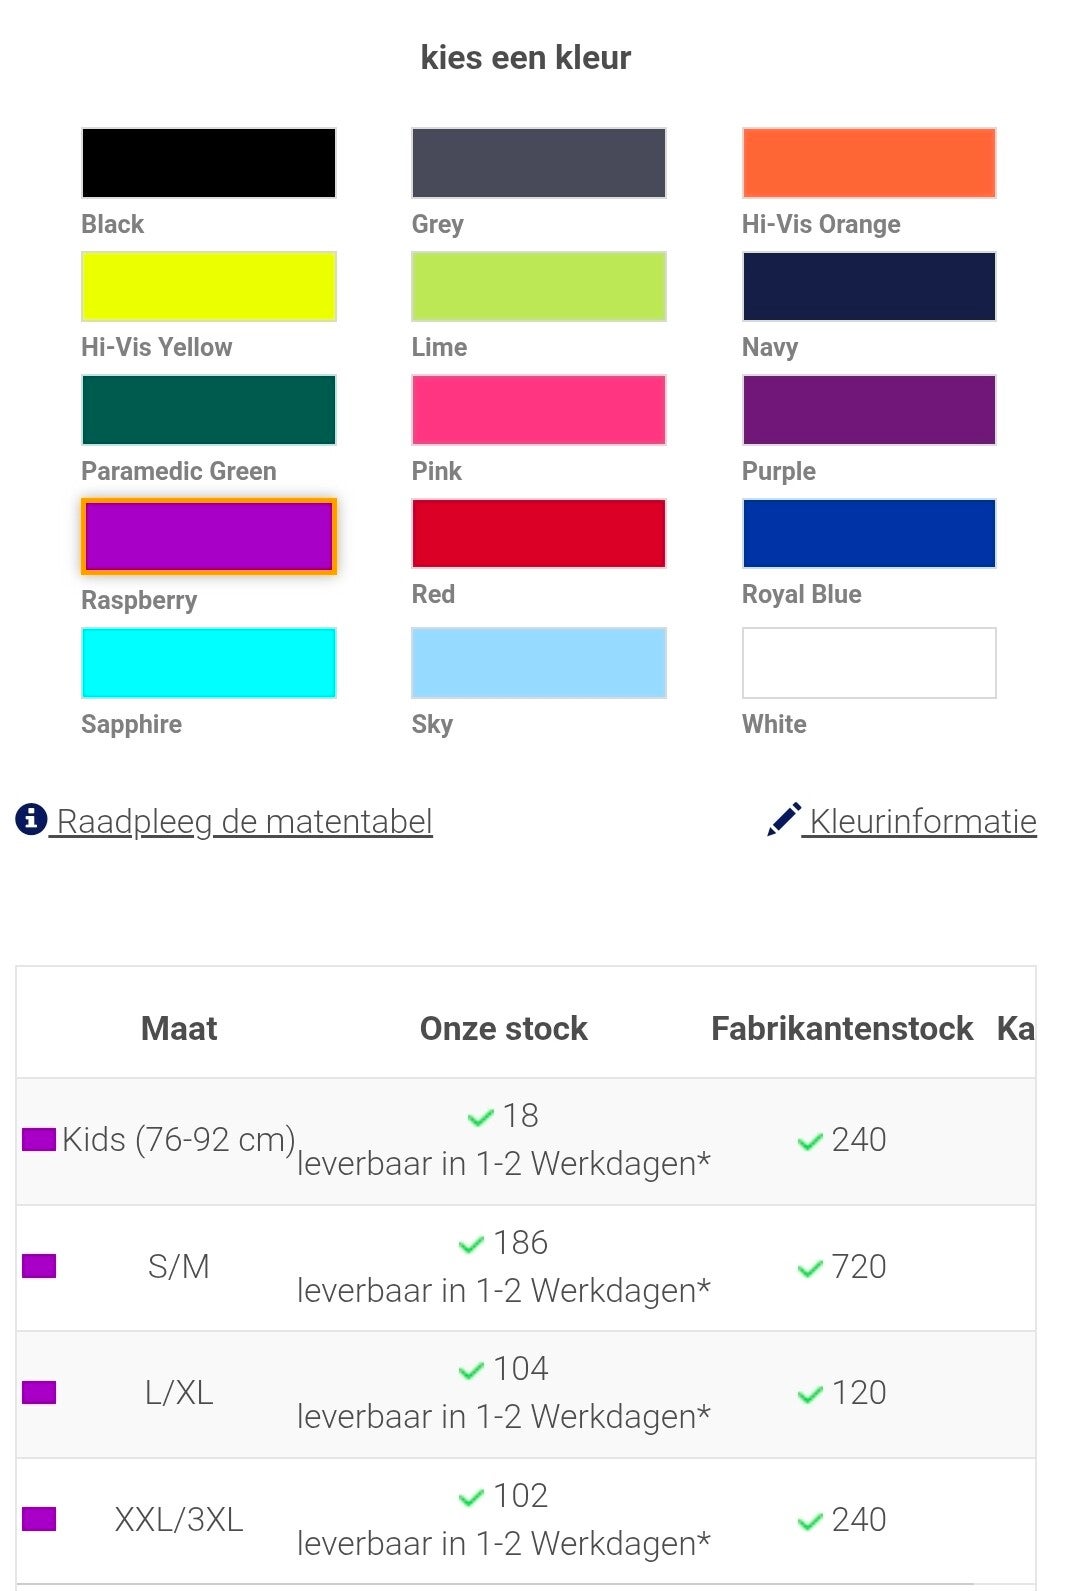The image size is (1079, 1591).
Task: Open the Kleurinformatie link
Action: click(922, 822)
